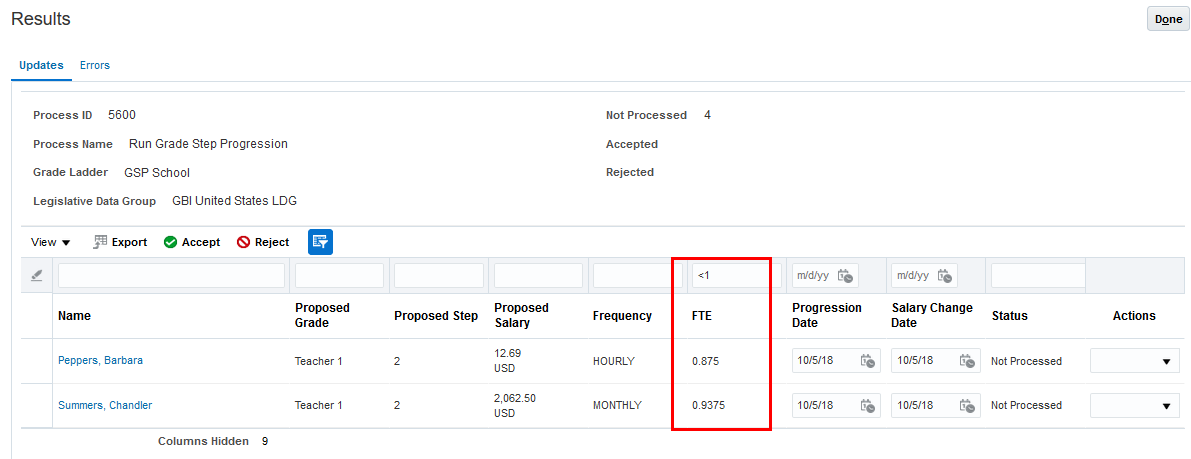Open the Summers, Chandler employee link
The width and height of the screenshot is (1191, 459).
[105, 405]
